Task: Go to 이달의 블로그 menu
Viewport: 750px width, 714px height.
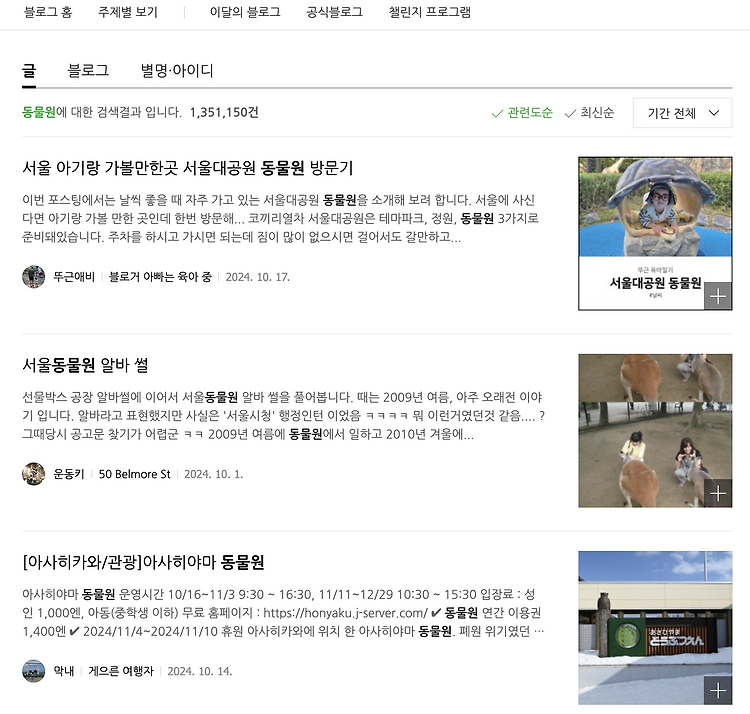Action: 245,12
